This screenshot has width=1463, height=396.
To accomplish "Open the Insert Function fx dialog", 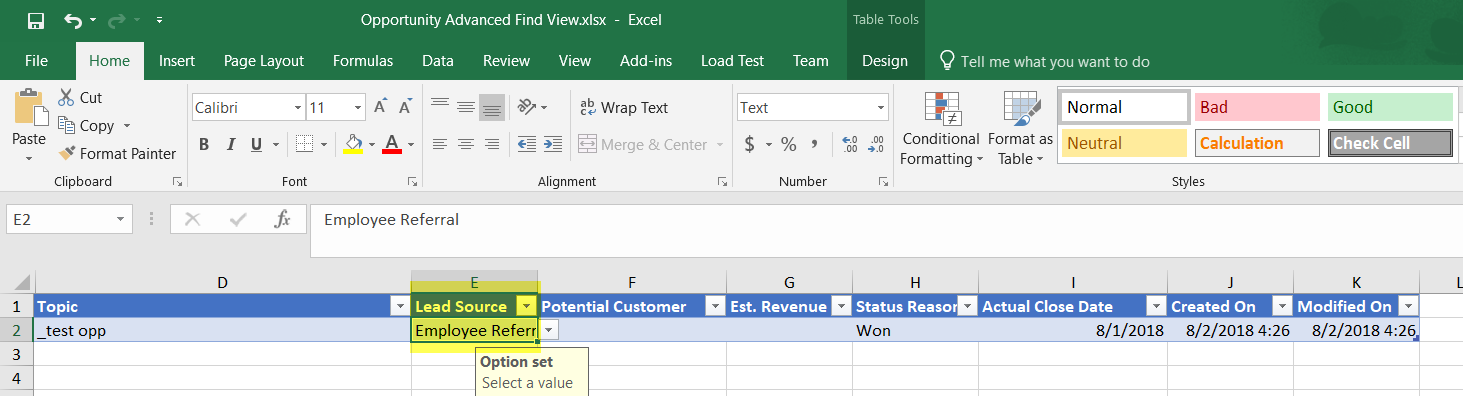I will [282, 219].
